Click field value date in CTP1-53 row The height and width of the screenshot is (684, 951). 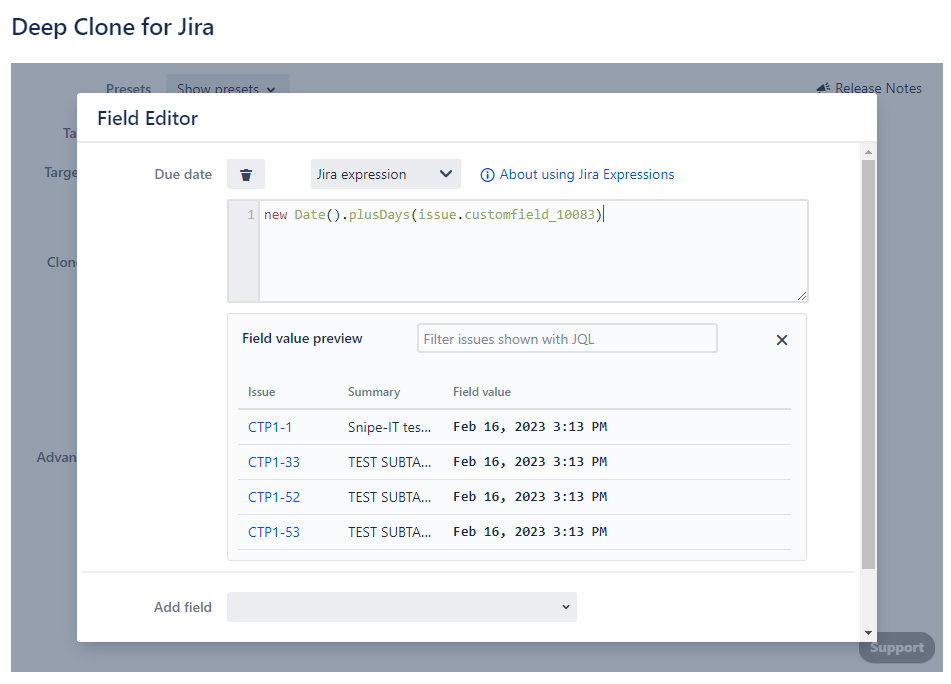(530, 532)
